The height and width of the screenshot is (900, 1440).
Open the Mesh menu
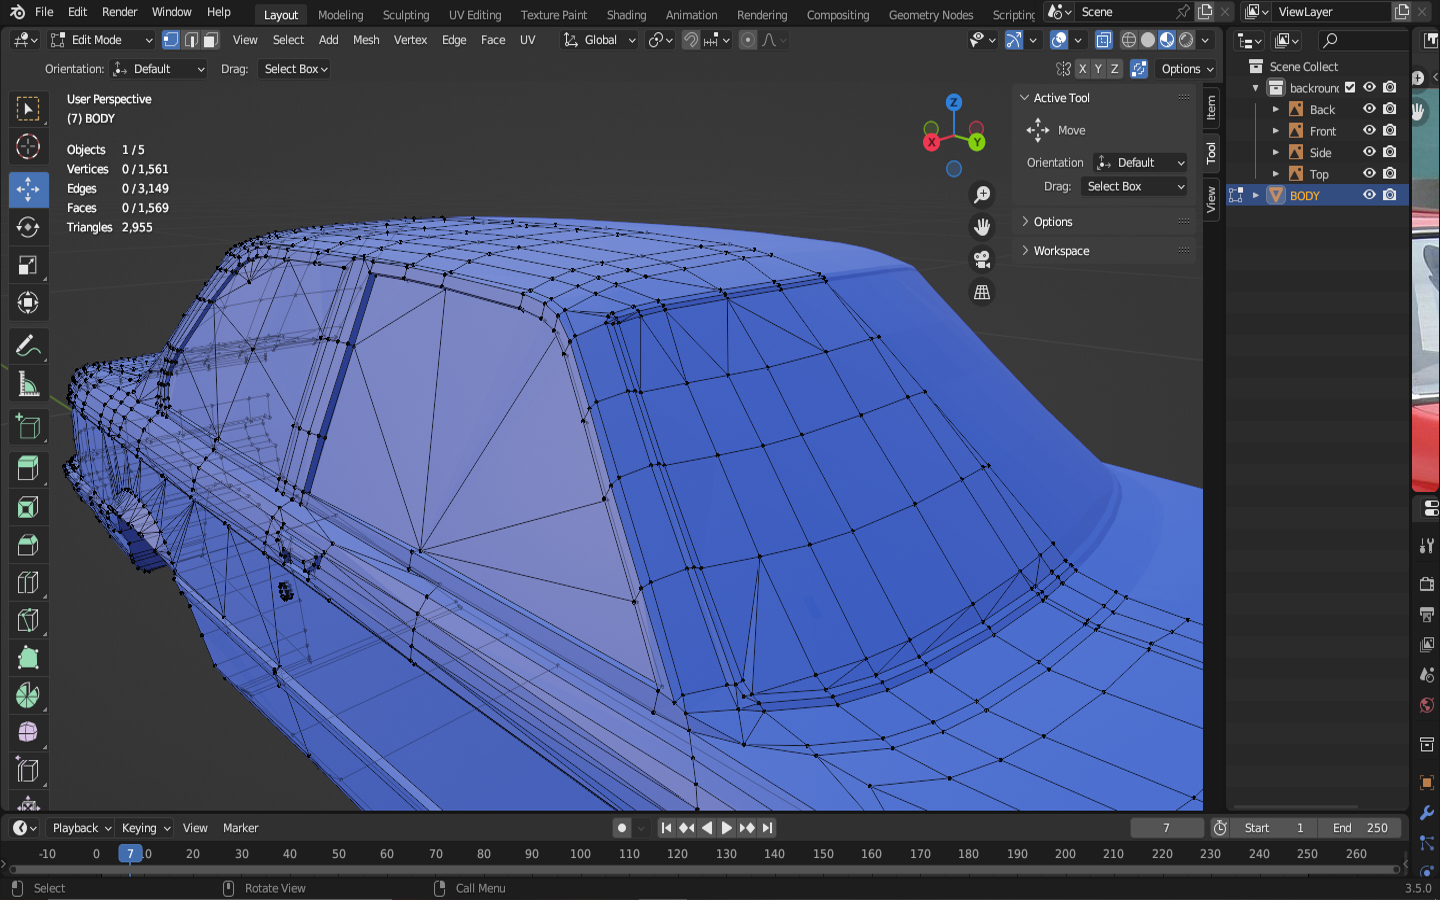pos(366,40)
